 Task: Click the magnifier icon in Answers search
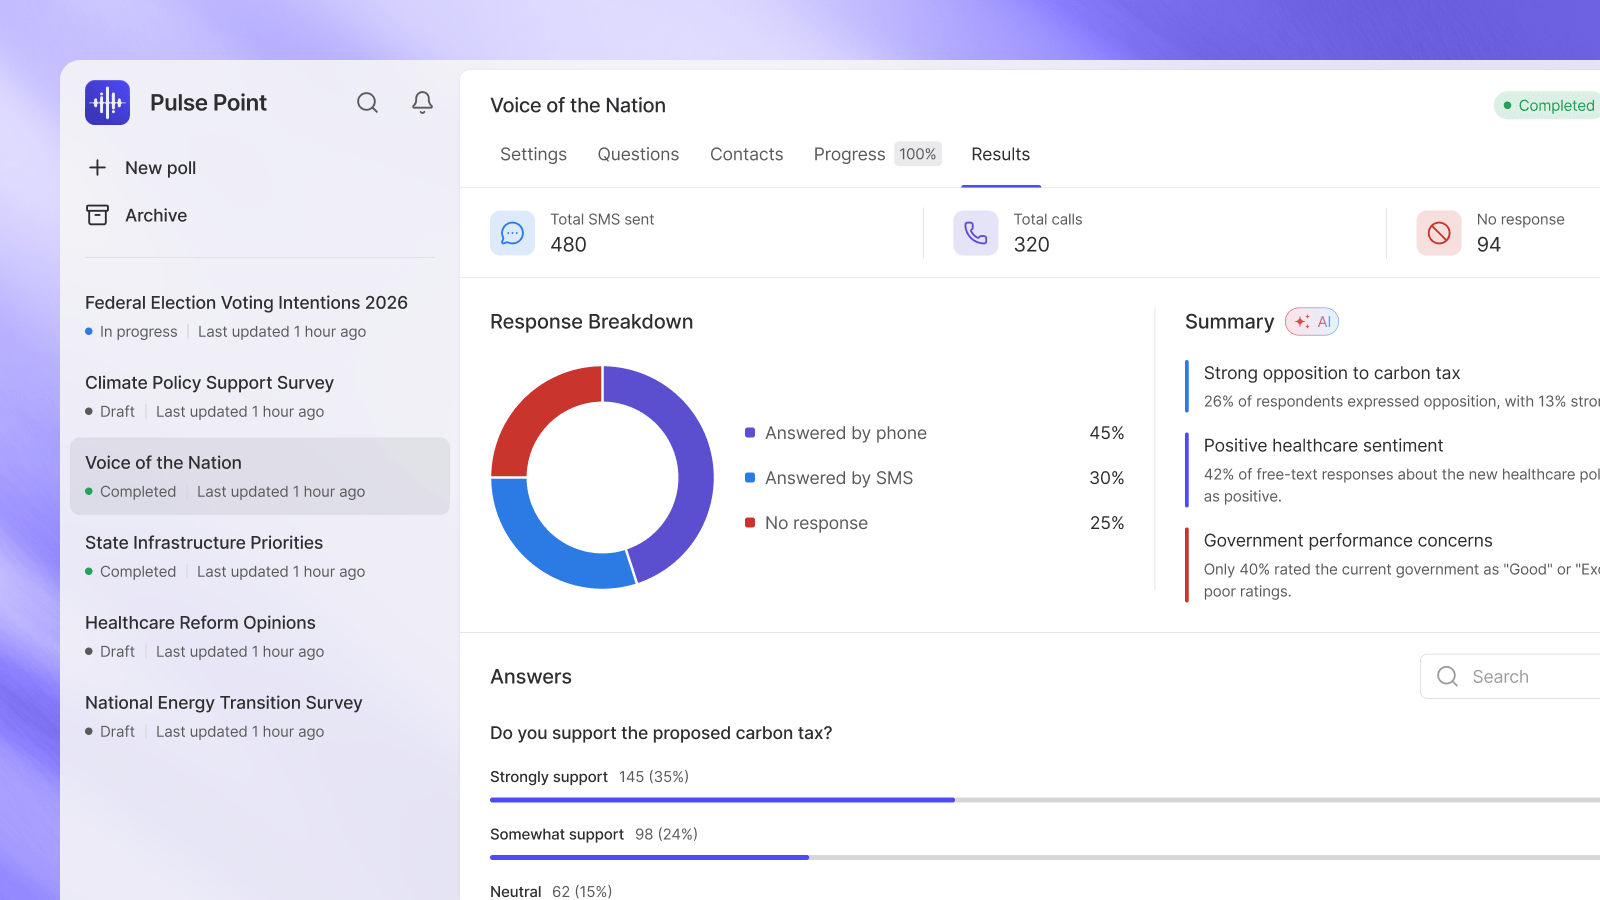tap(1447, 676)
